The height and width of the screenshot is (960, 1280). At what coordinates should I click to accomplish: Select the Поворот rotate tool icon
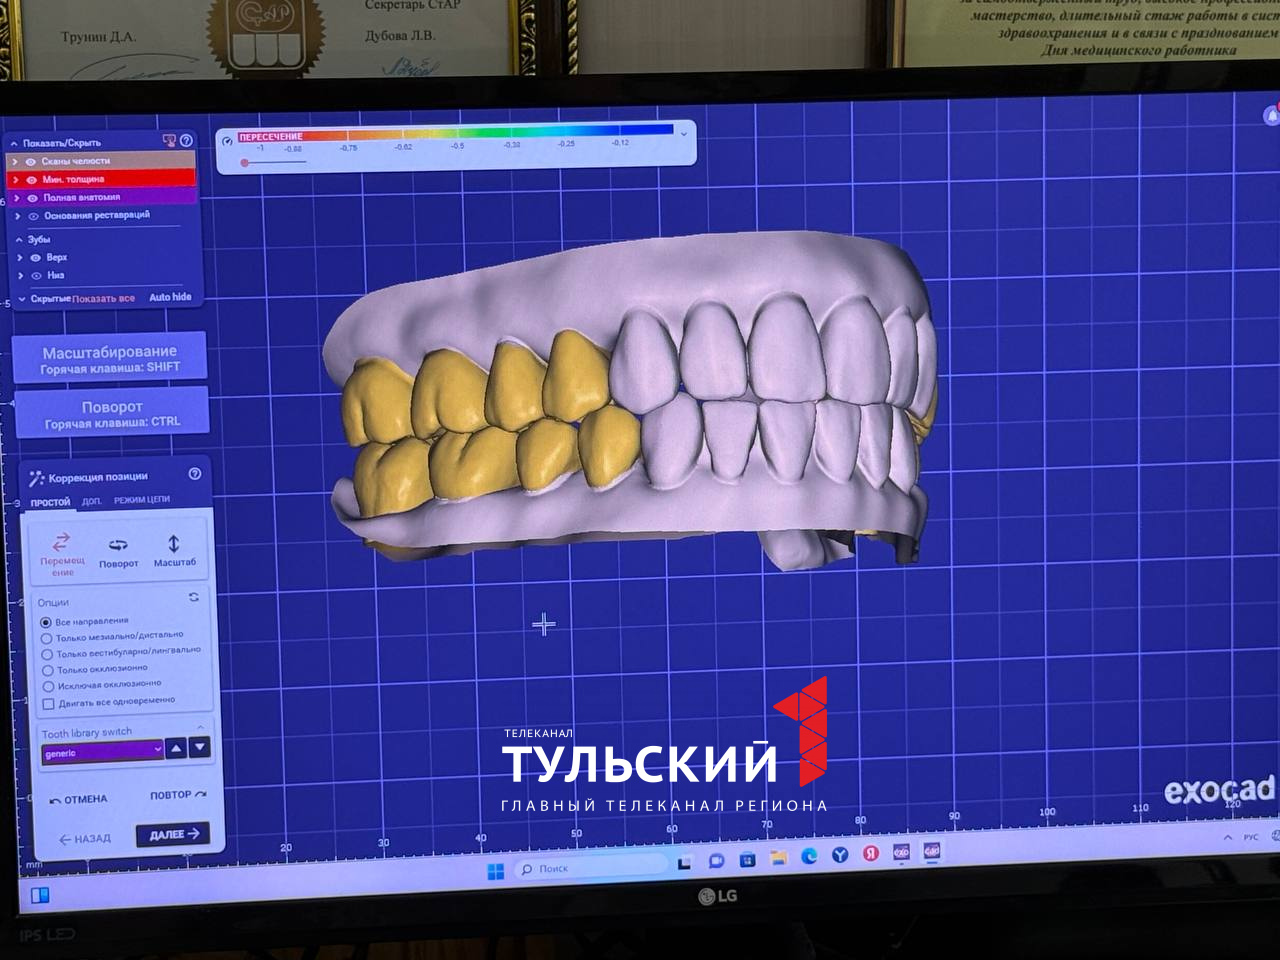[118, 546]
